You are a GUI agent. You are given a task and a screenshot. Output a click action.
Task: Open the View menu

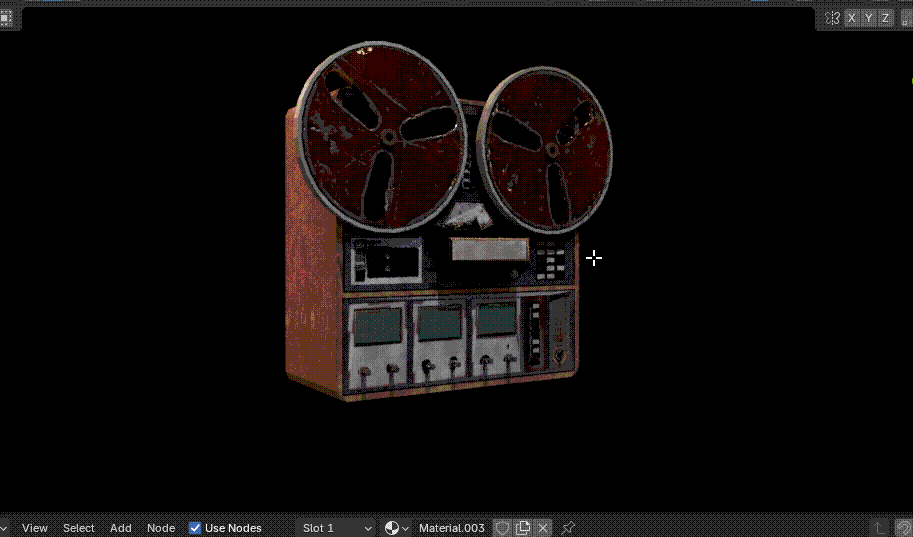tap(34, 528)
